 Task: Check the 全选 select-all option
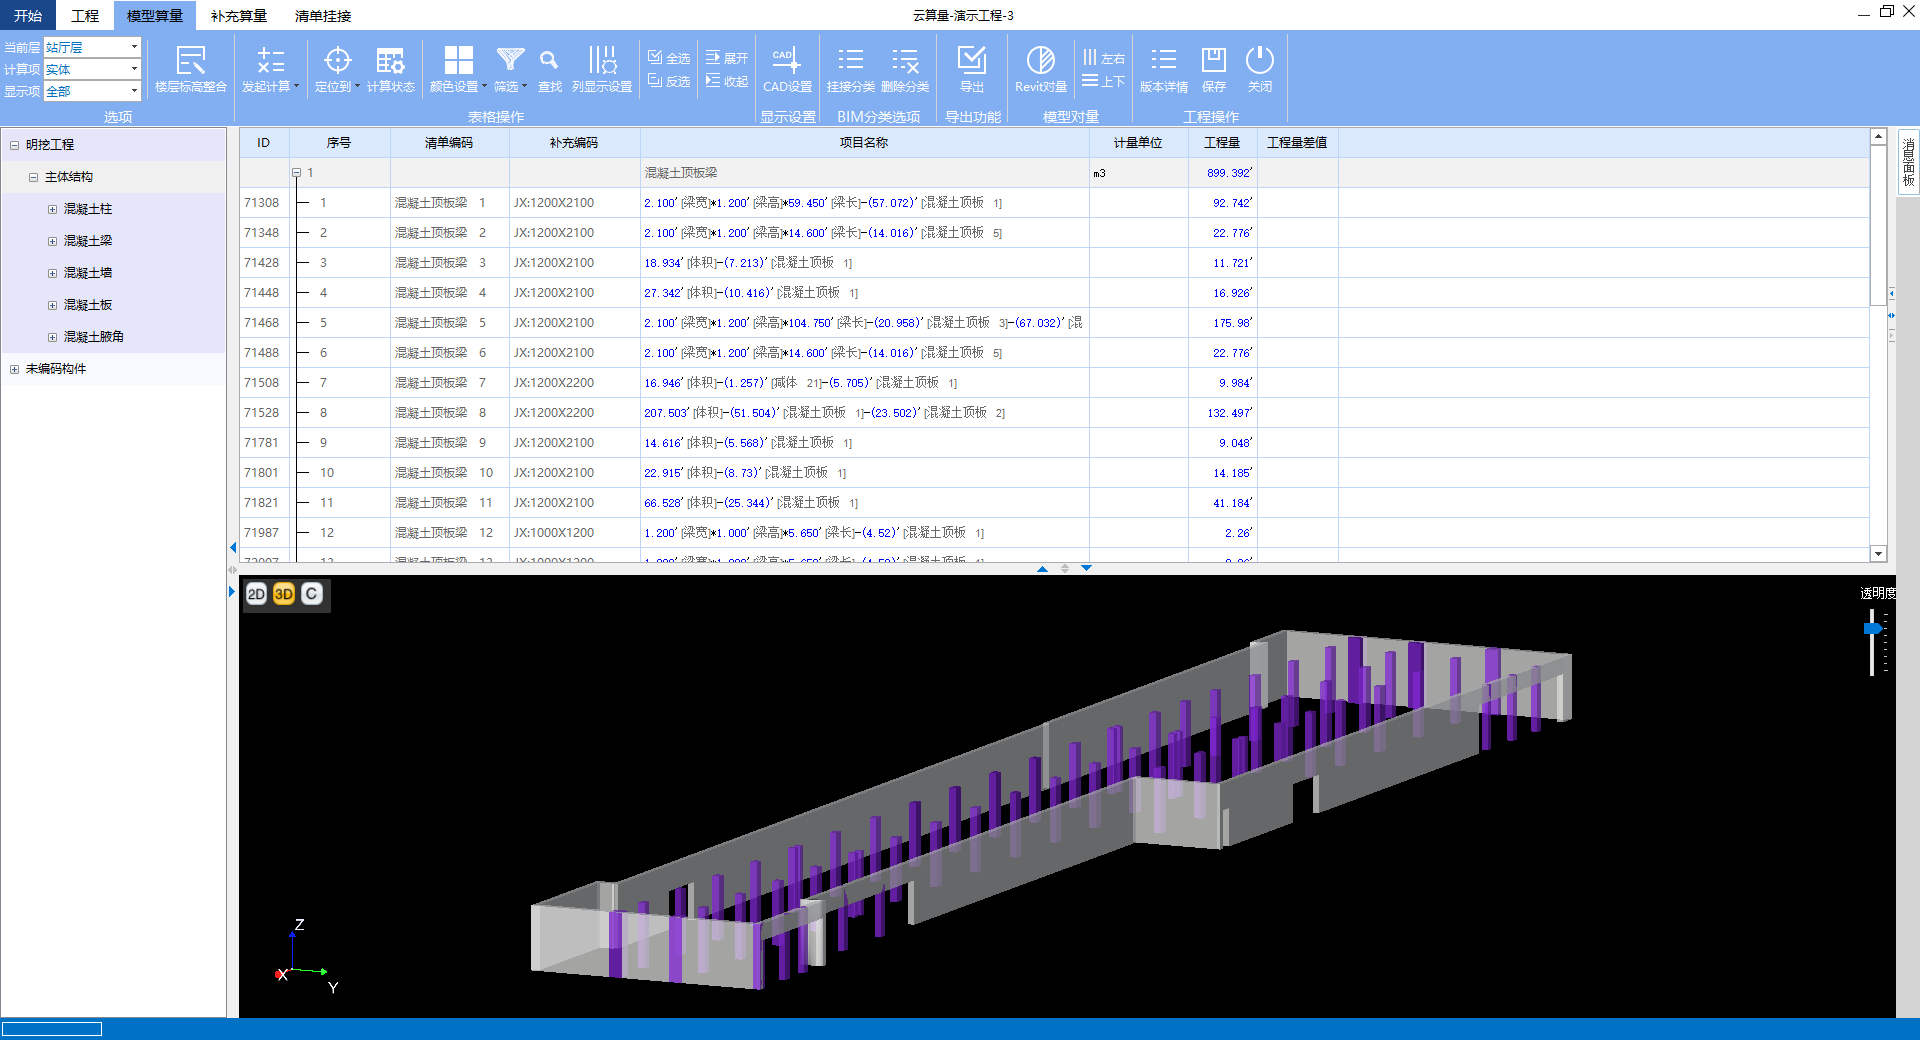pos(669,57)
